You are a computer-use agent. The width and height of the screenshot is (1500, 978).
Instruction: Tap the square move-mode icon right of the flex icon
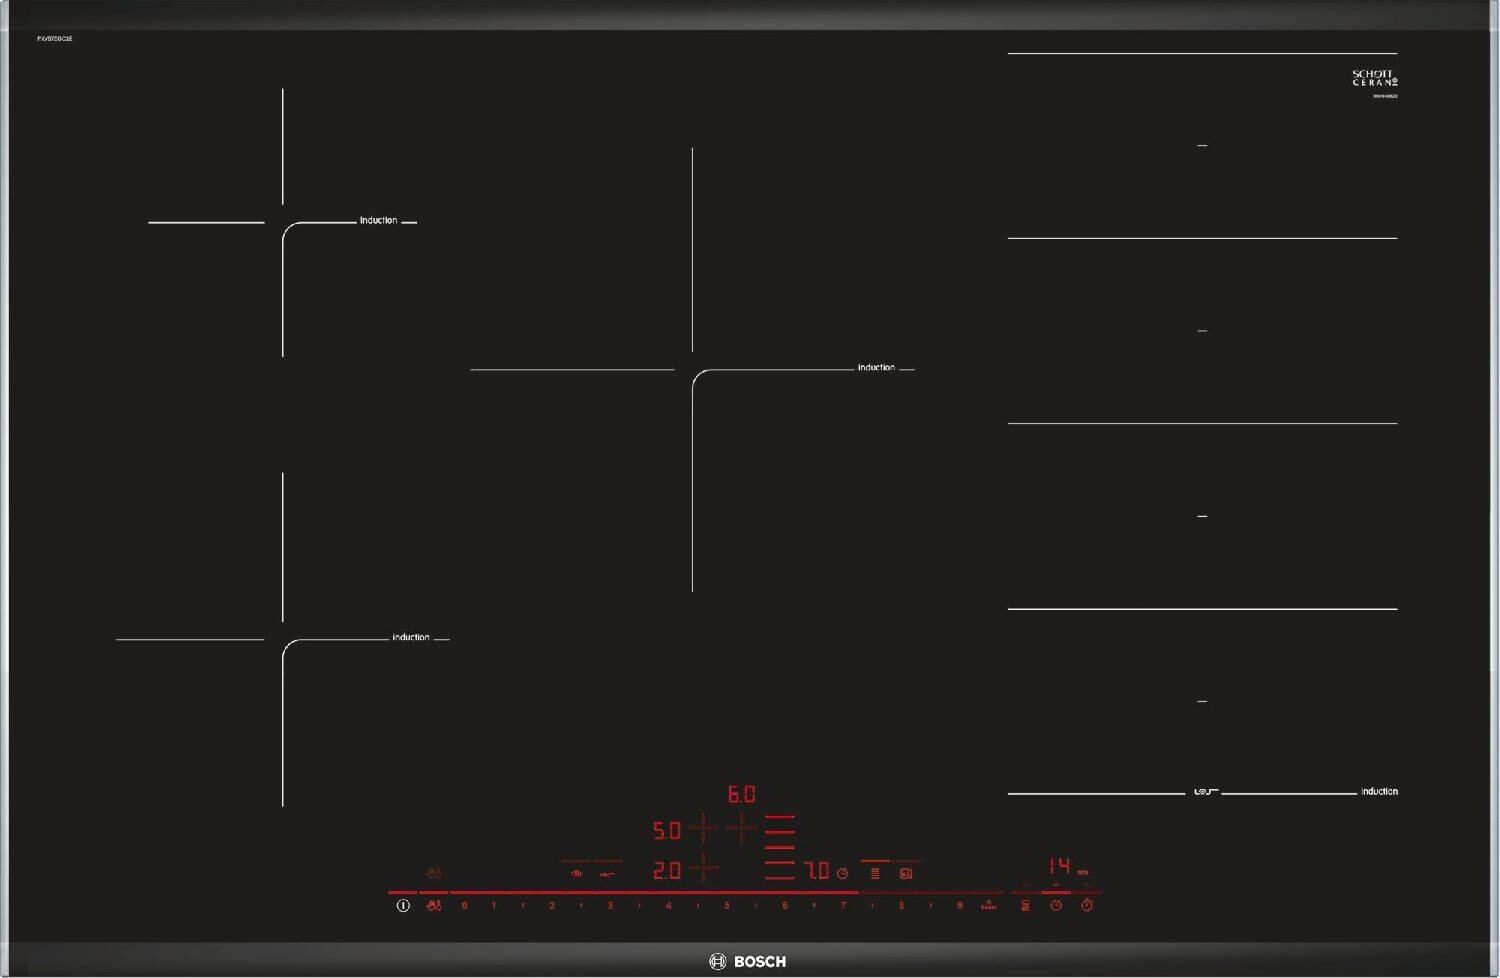(906, 873)
